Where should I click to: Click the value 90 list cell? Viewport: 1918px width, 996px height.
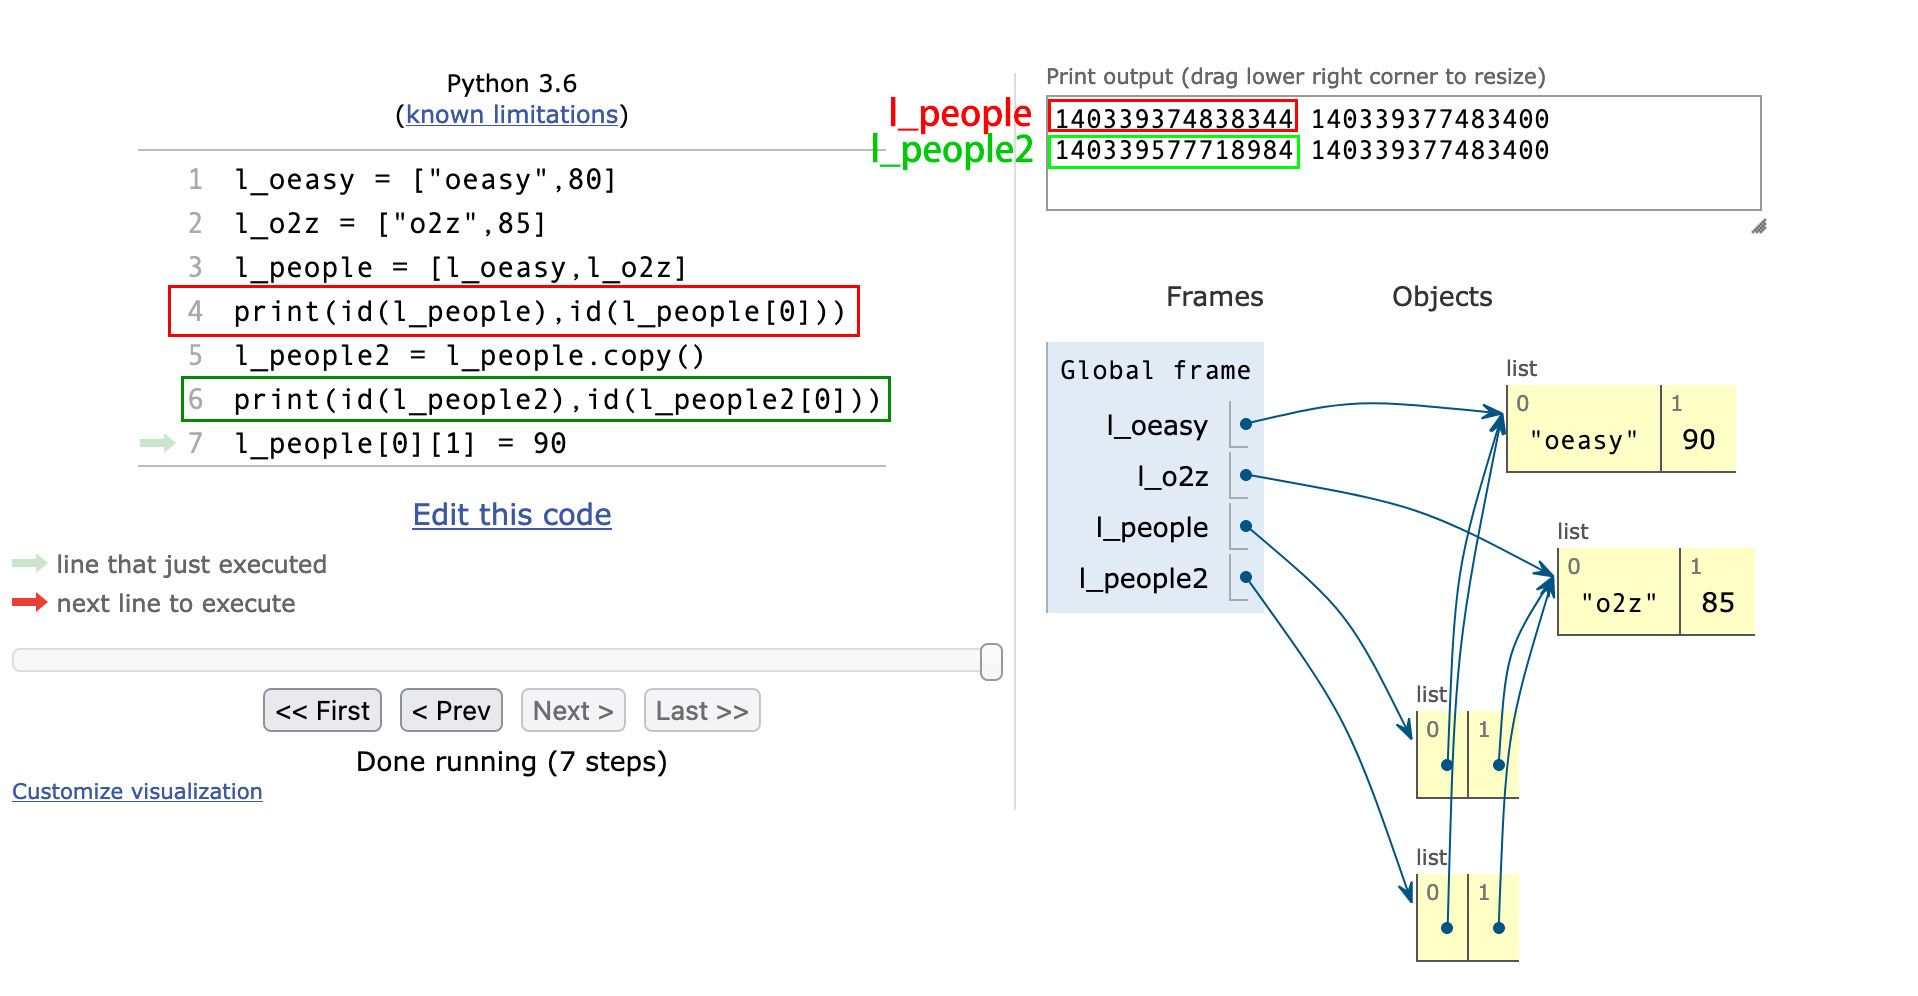tap(1698, 429)
